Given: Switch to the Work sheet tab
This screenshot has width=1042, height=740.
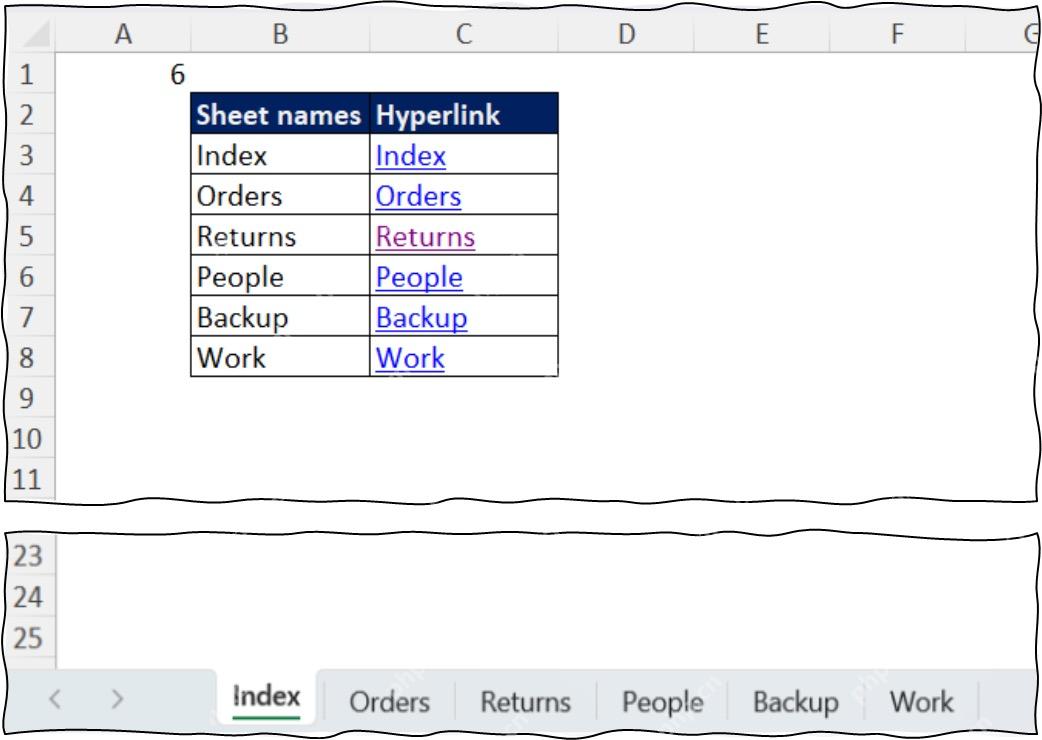Looking at the screenshot, I should 922,701.
